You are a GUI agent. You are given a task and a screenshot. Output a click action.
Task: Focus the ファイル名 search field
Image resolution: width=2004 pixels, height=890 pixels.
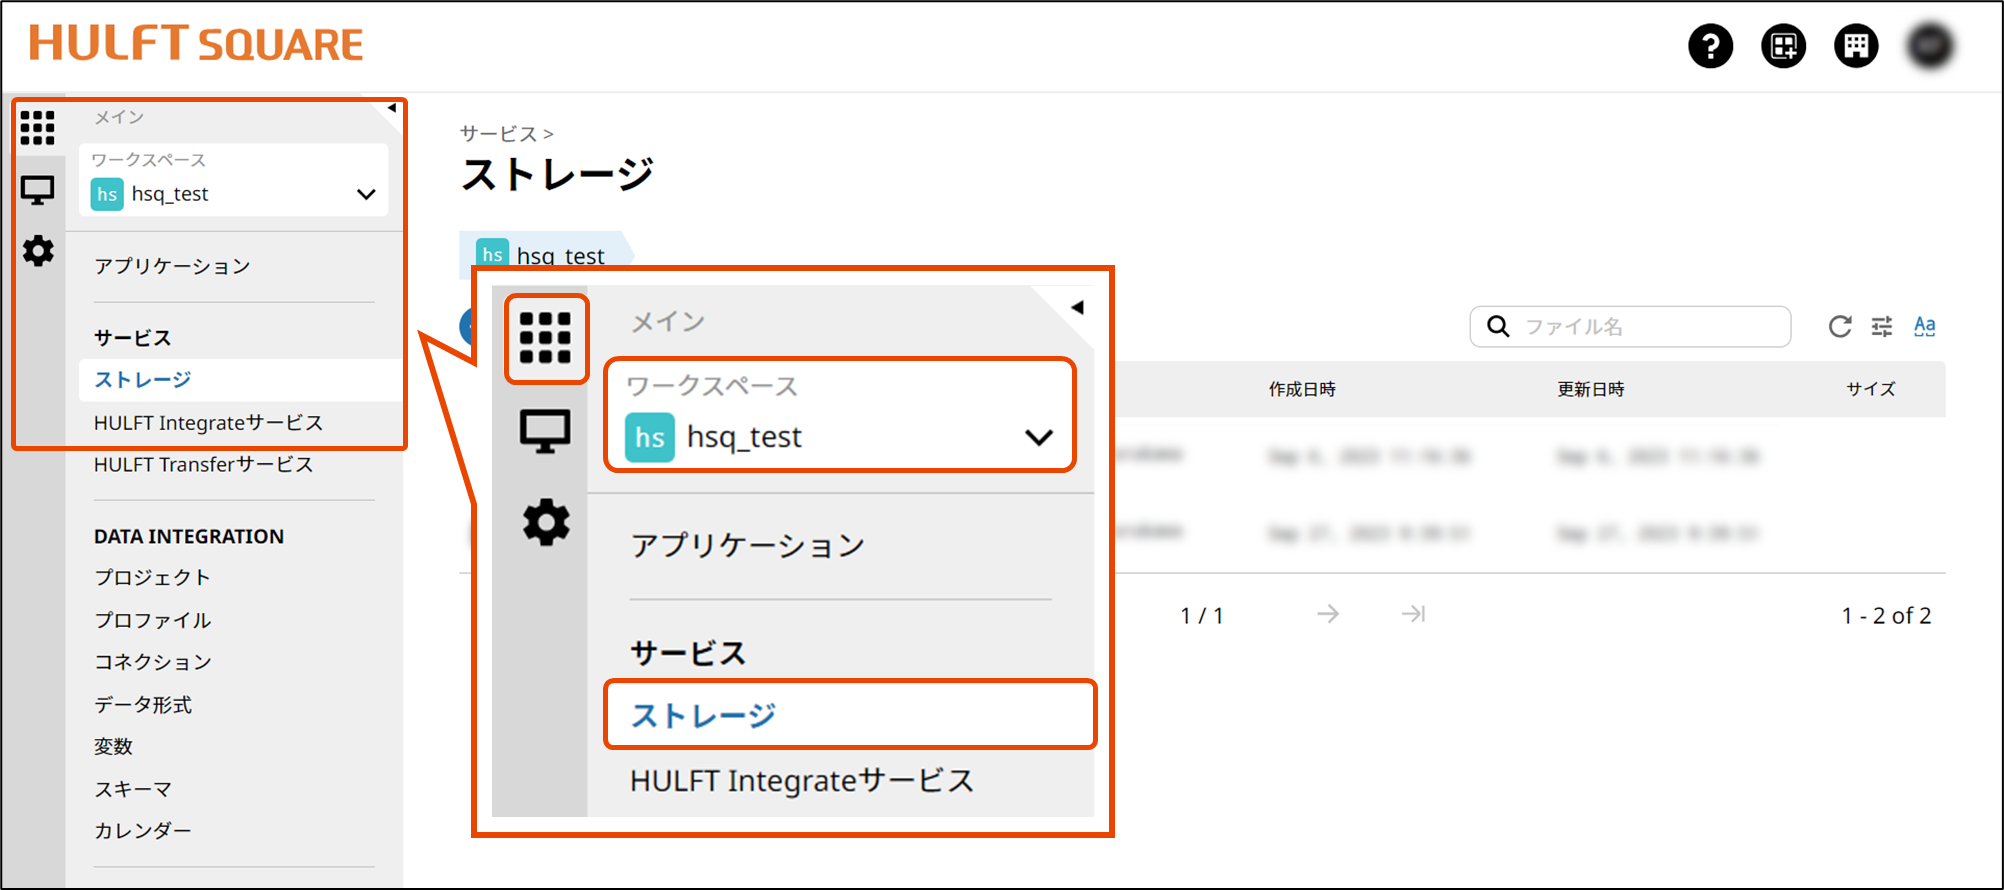pyautogui.click(x=1630, y=327)
